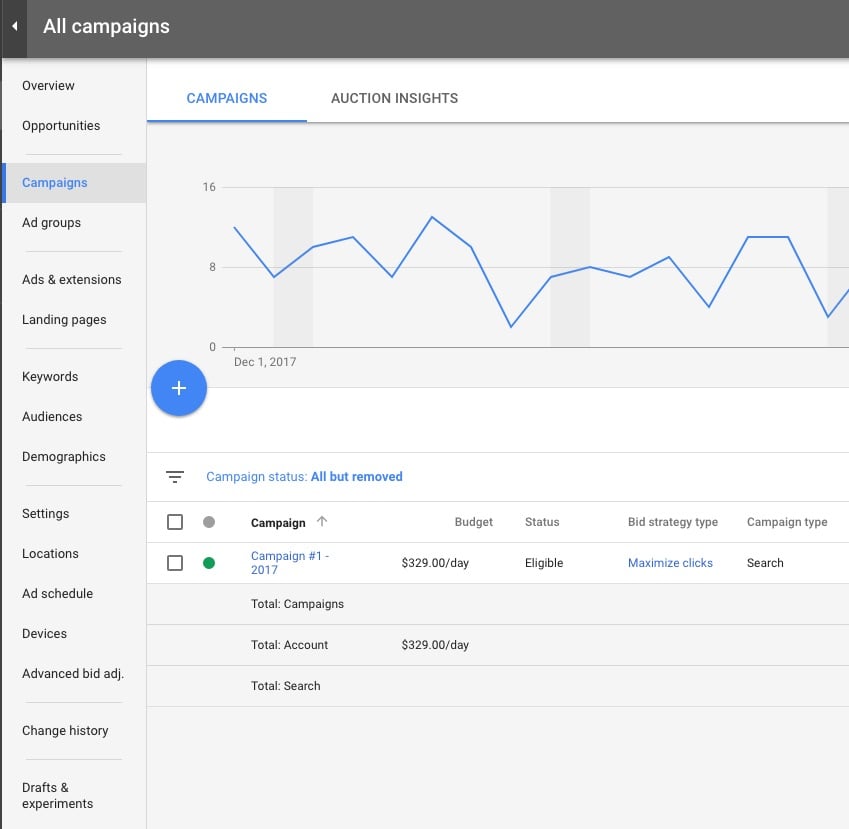The height and width of the screenshot is (829, 849).
Task: Open Ad schedule in the sidebar
Action: click(x=57, y=593)
